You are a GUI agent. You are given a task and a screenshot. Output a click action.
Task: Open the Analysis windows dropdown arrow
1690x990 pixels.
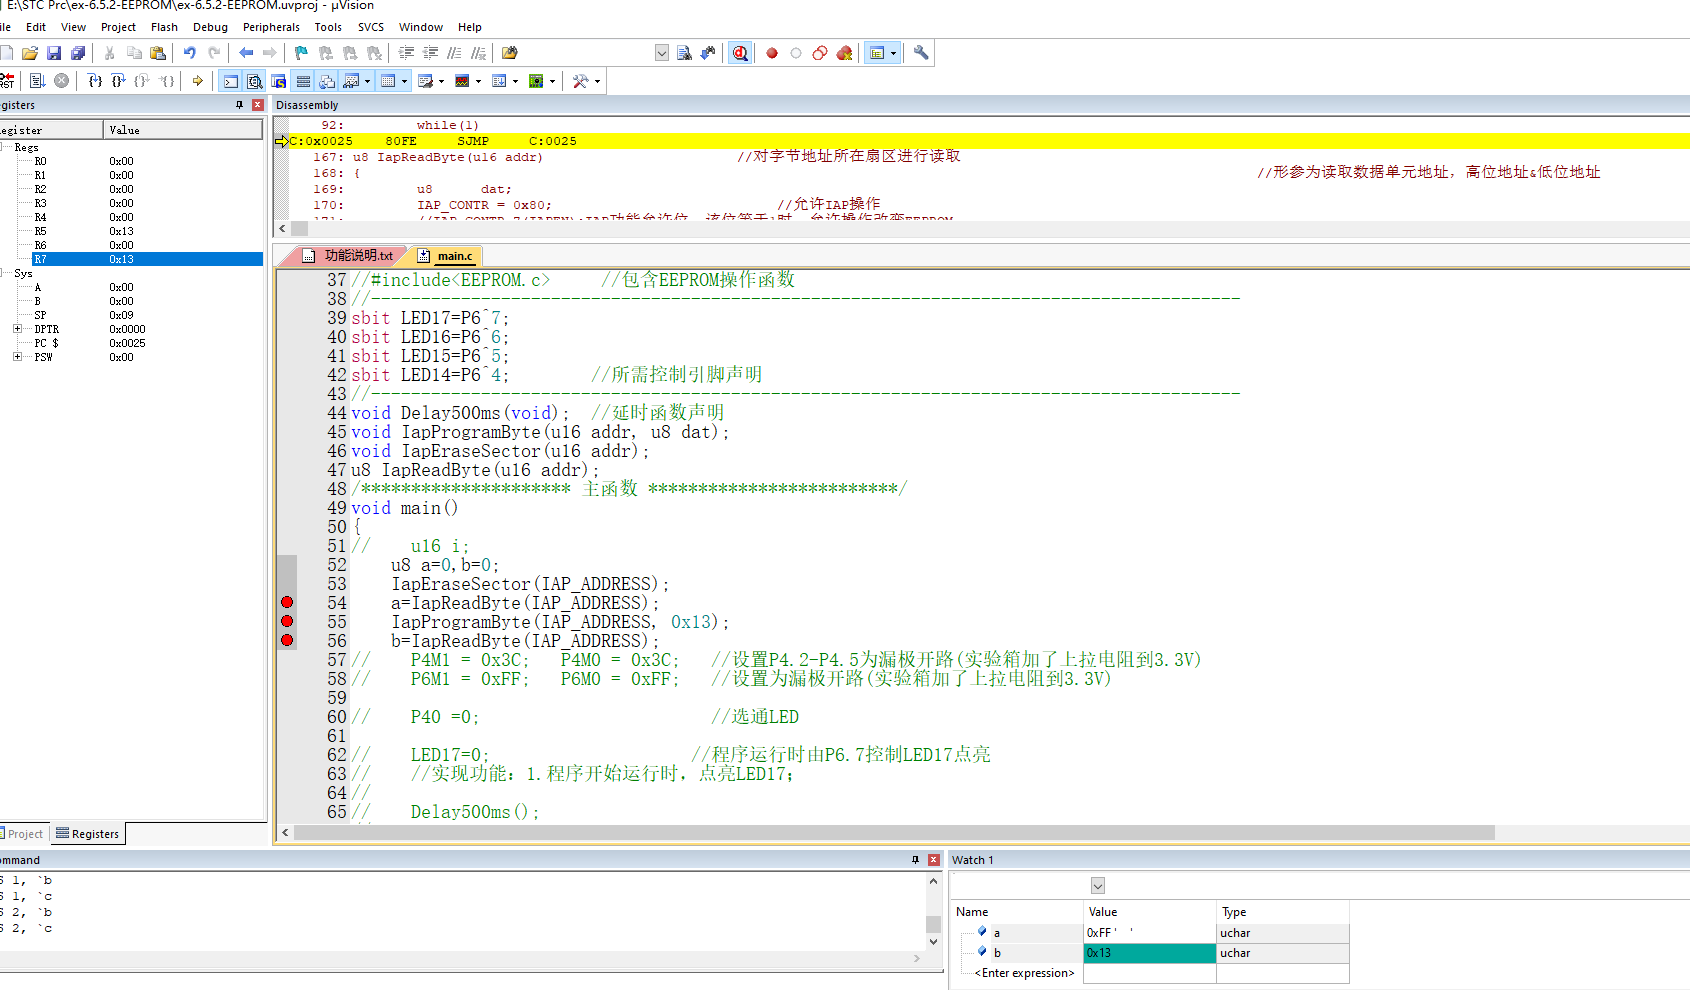[x=478, y=81]
